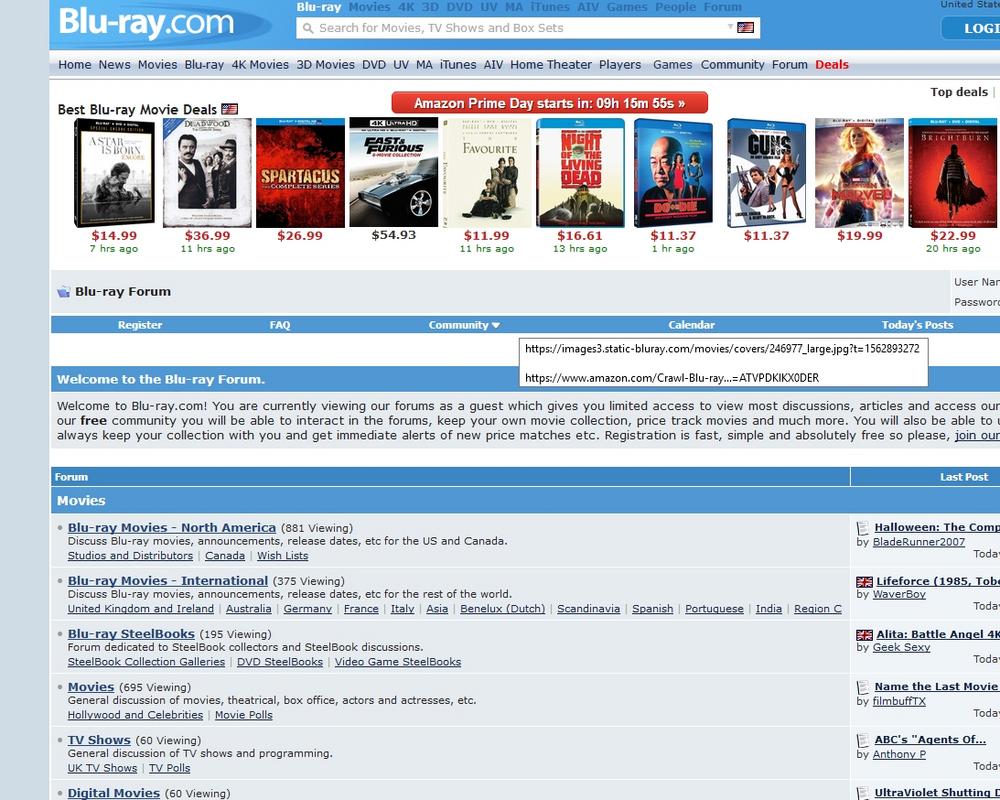Open Blu-ray Movies - North America forum
This screenshot has height=800, width=1000.
(x=172, y=528)
